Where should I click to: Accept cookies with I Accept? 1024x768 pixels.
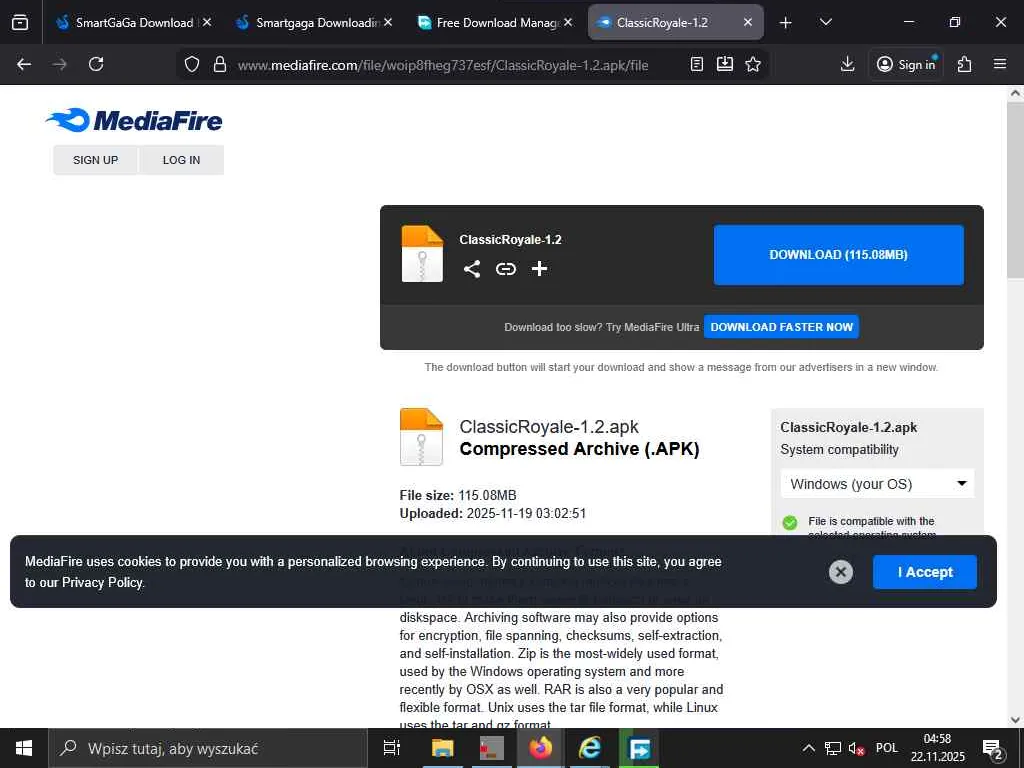925,572
